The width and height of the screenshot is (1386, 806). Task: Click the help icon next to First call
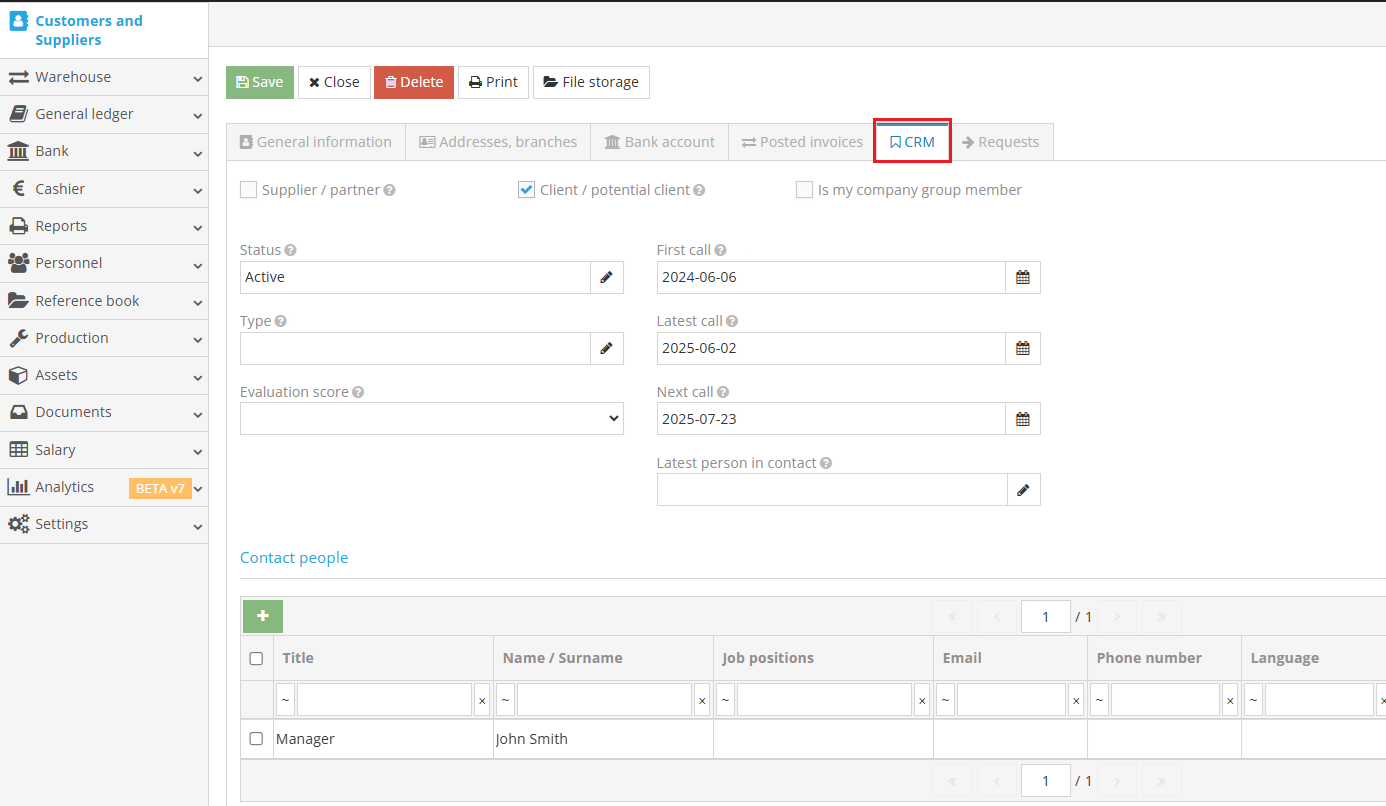tap(718, 249)
